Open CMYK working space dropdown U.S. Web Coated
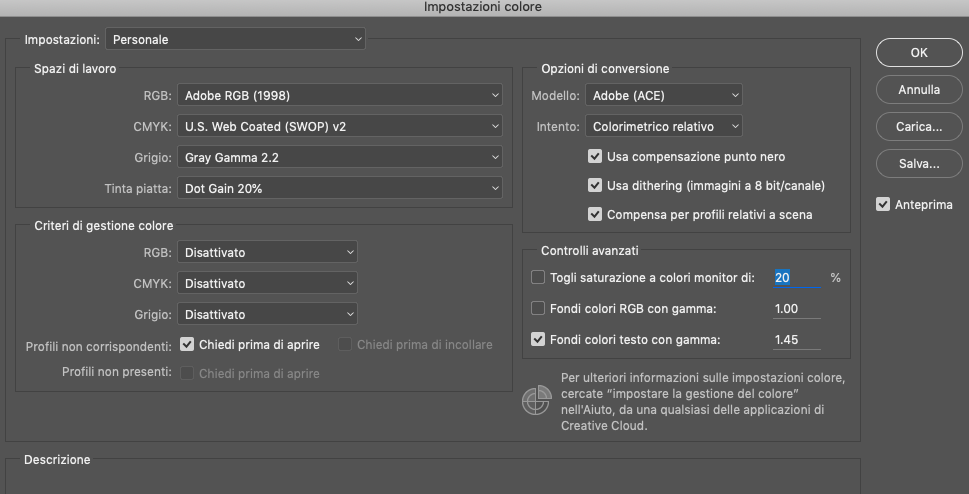Viewport: 969px width, 494px height. pos(339,126)
